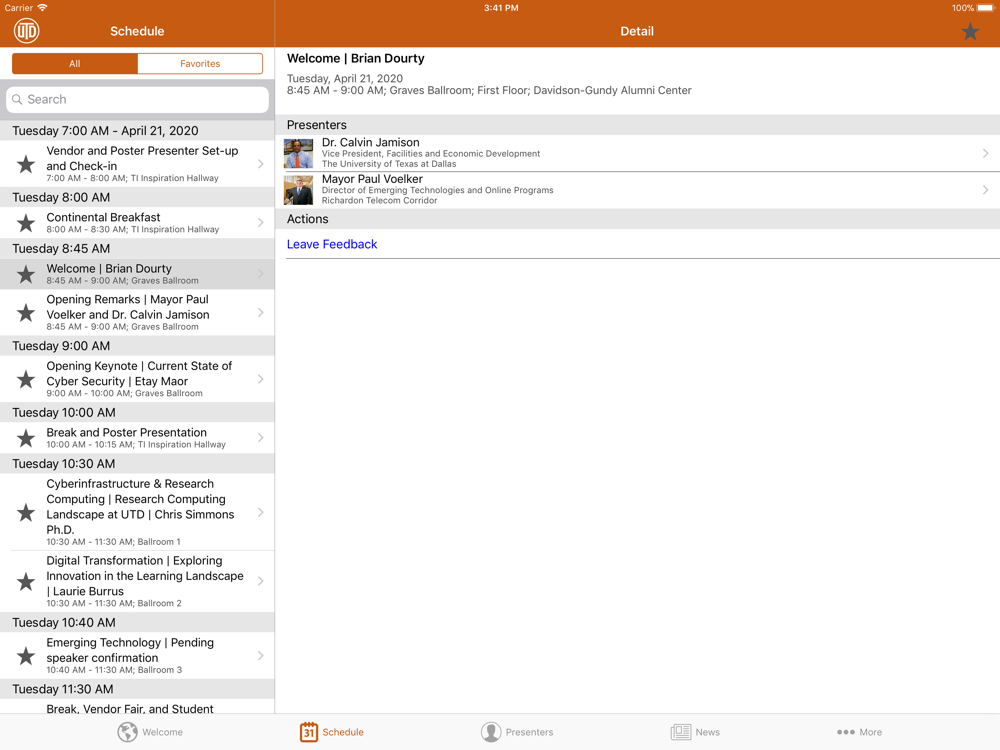The image size is (1000, 750).
Task: View Mayor Paul Voelker's photo thumbnail
Action: click(x=298, y=190)
